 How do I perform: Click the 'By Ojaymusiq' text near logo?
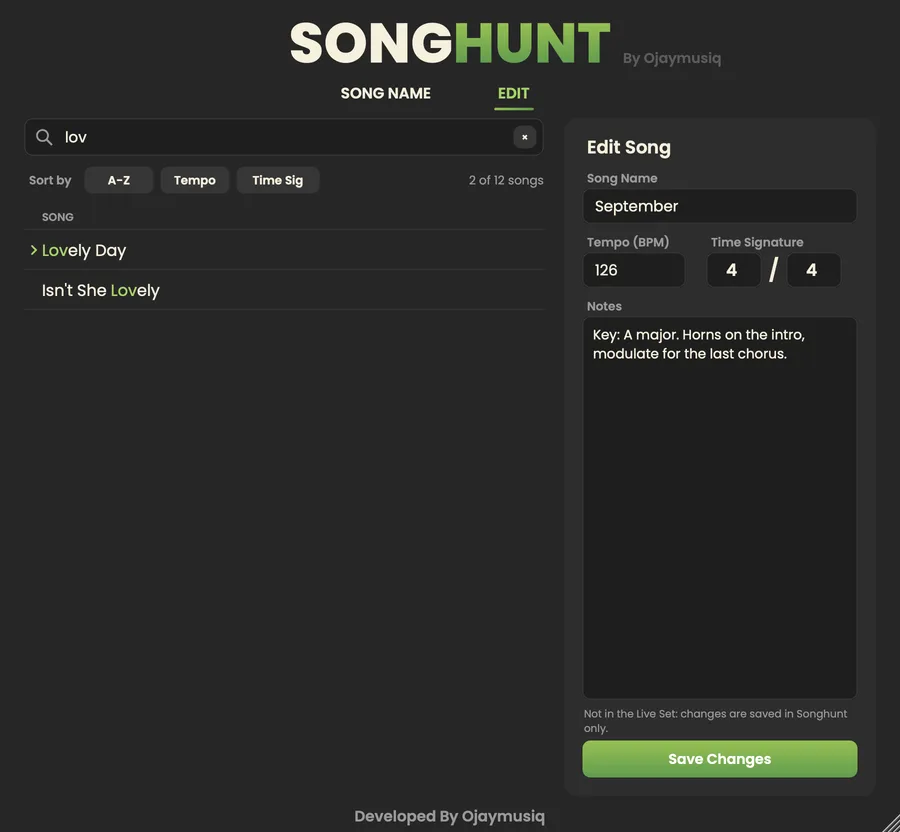click(x=672, y=58)
